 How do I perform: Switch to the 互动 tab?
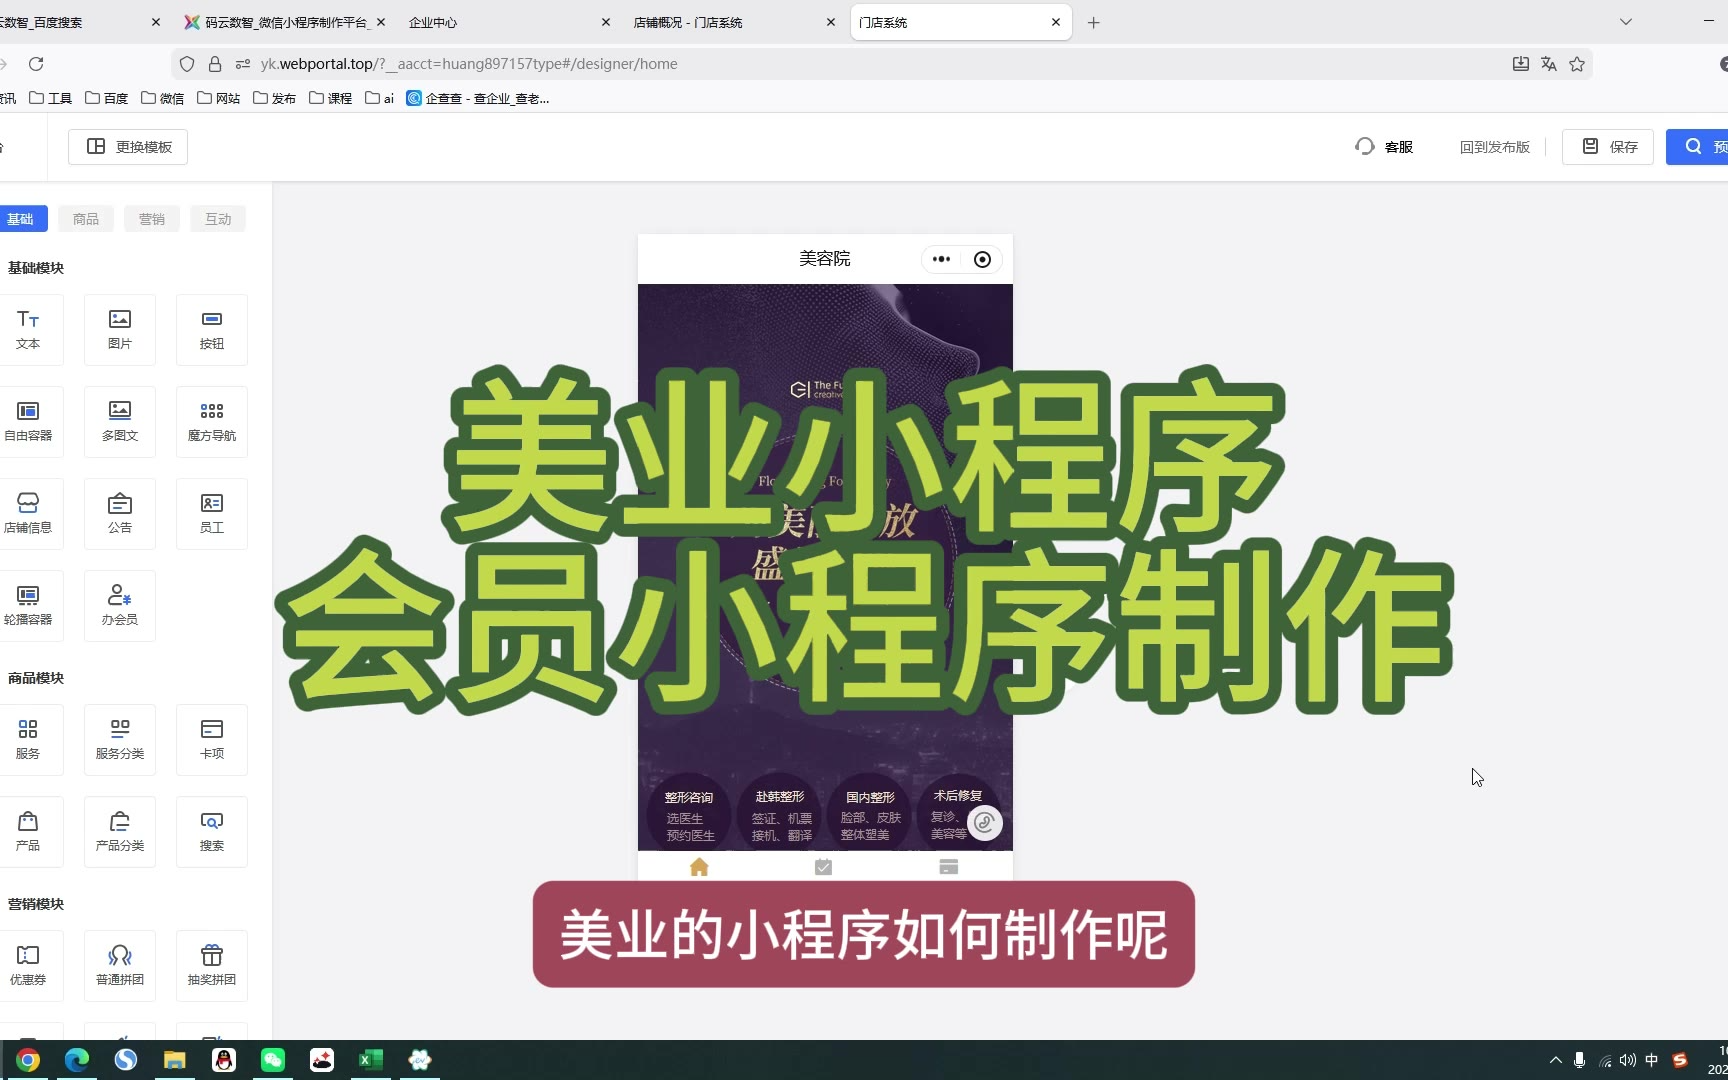click(218, 219)
